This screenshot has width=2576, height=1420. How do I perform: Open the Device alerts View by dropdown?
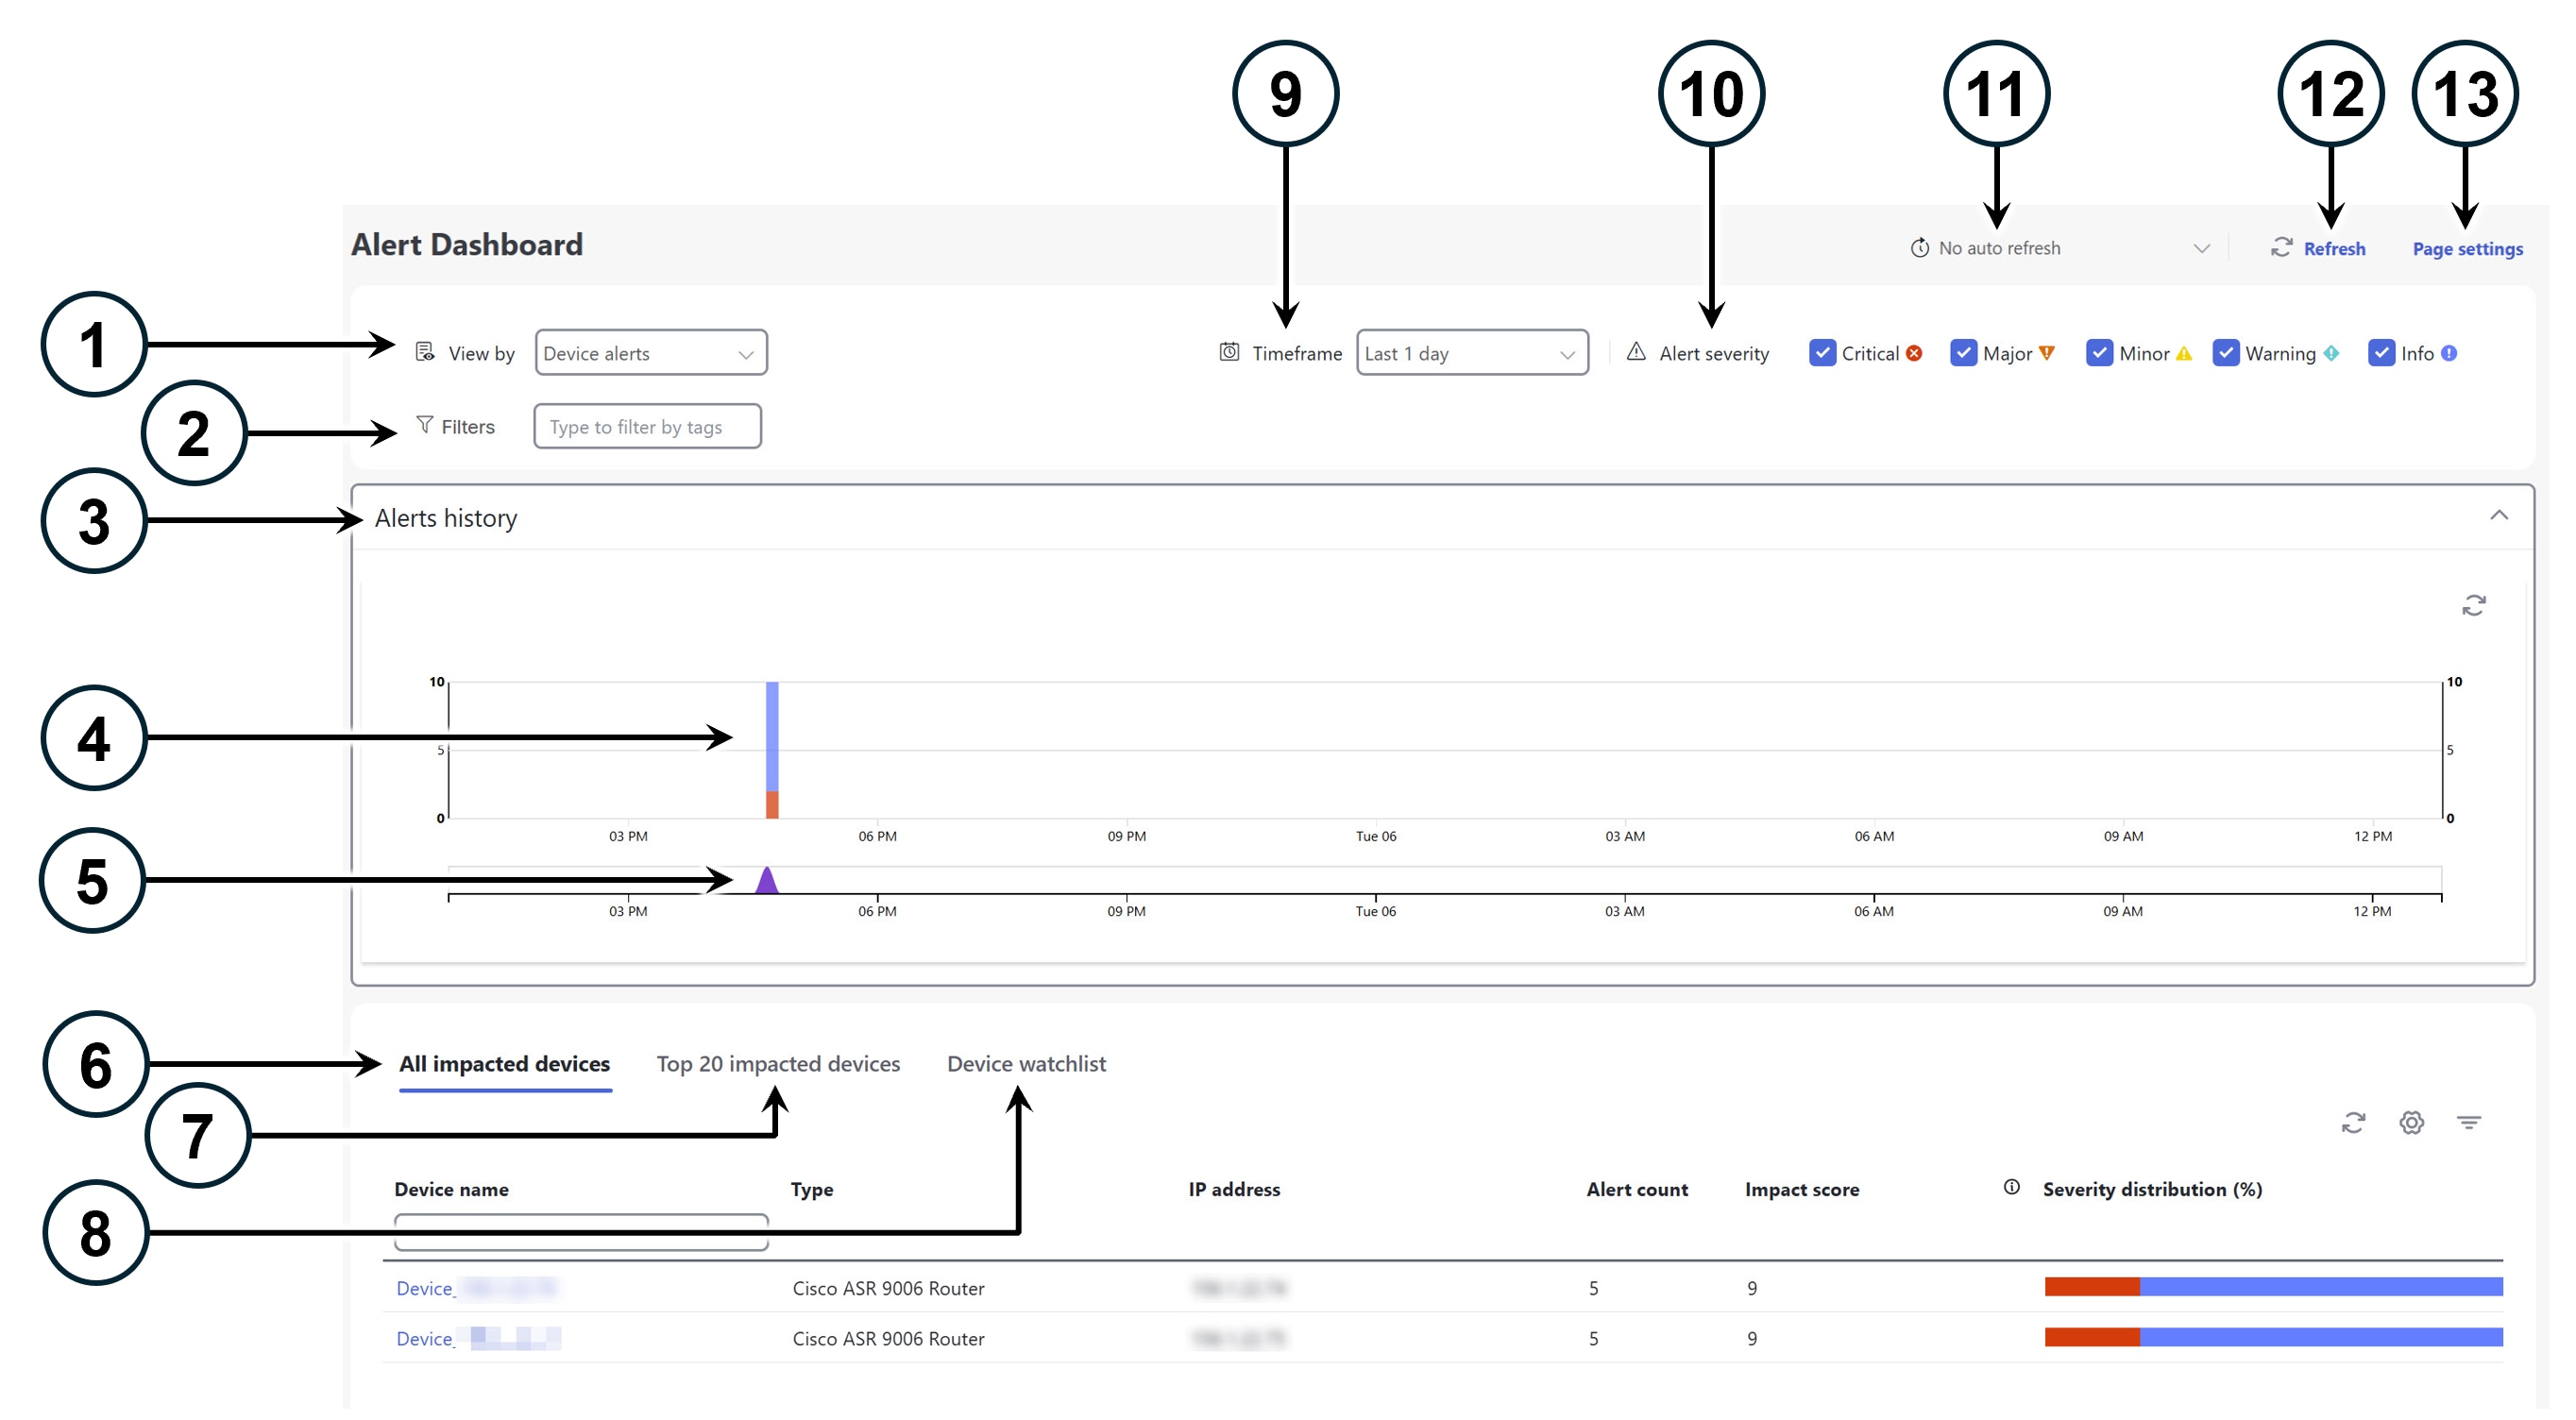651,353
